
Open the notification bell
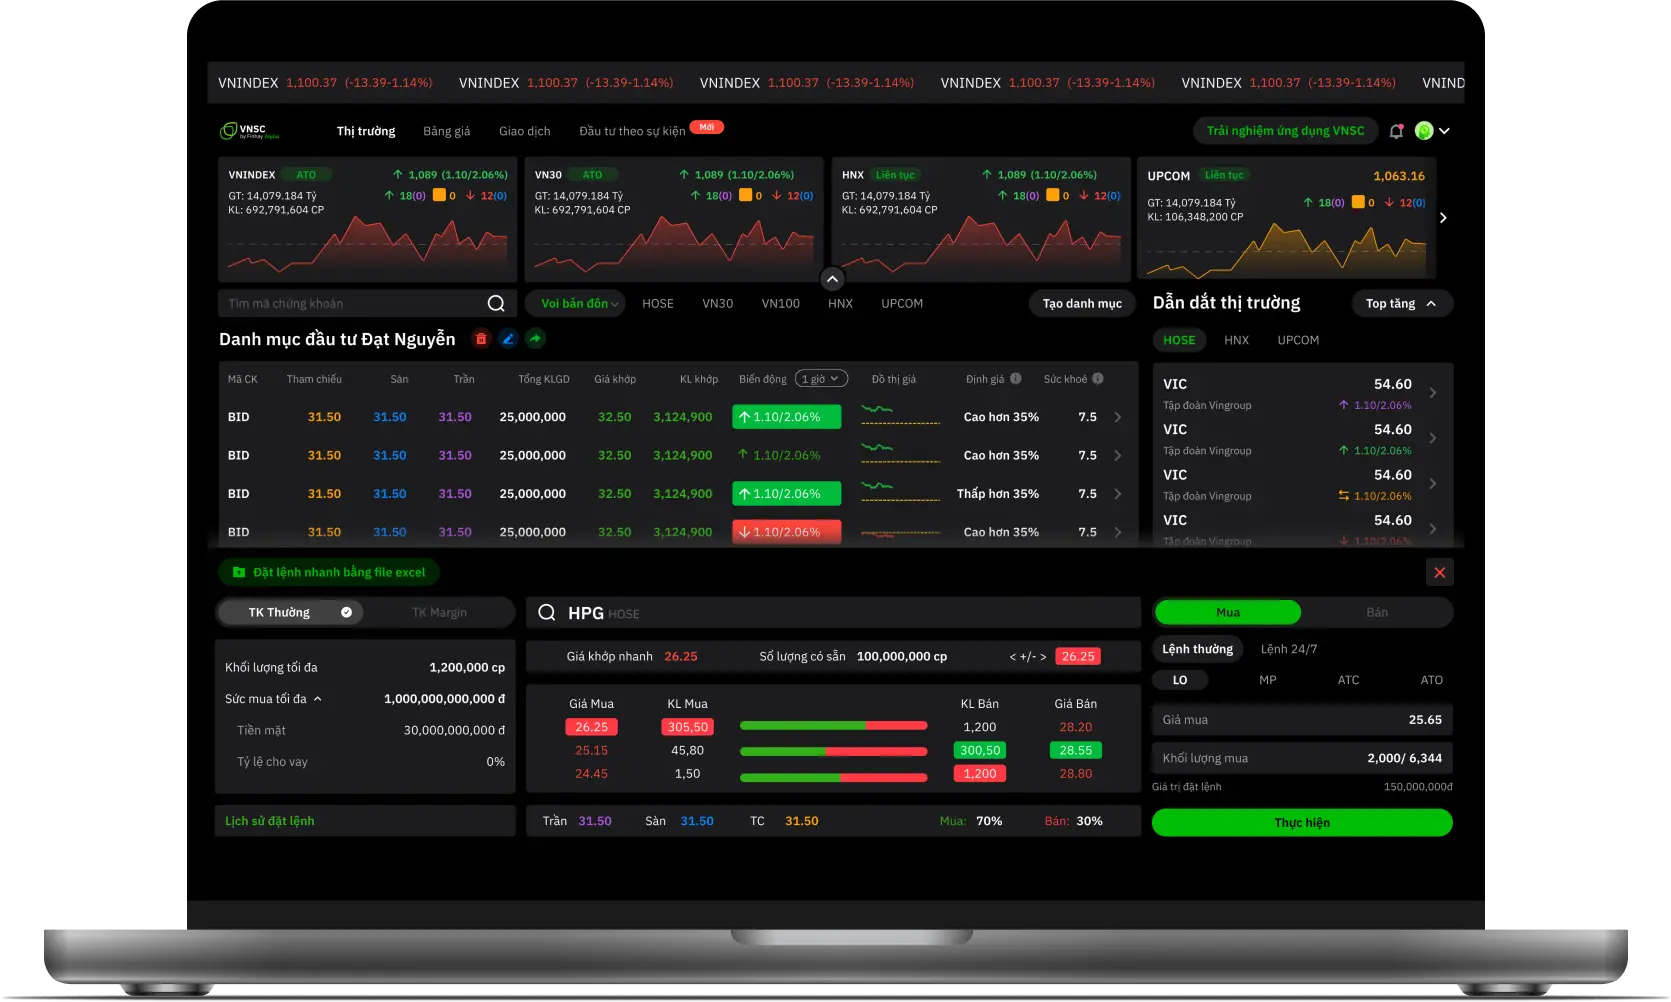point(1396,131)
